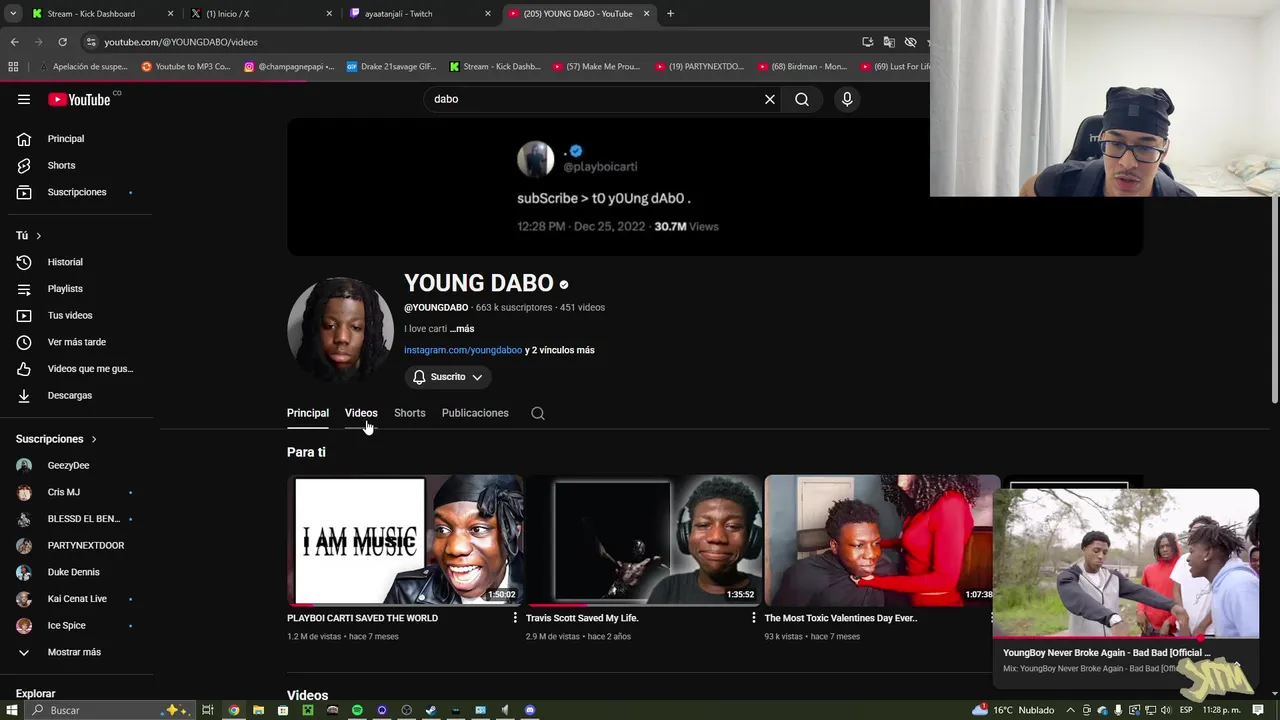Open a new browser tab
1280x720 pixels.
(x=670, y=14)
